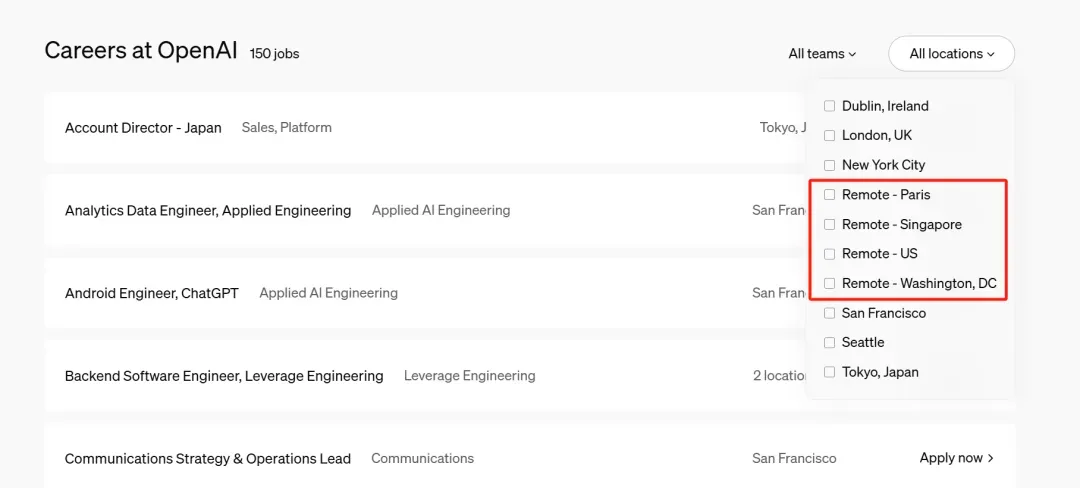Open the Android Engineer, ChatGPT listing
1080x488 pixels.
pyautogui.click(x=152, y=294)
